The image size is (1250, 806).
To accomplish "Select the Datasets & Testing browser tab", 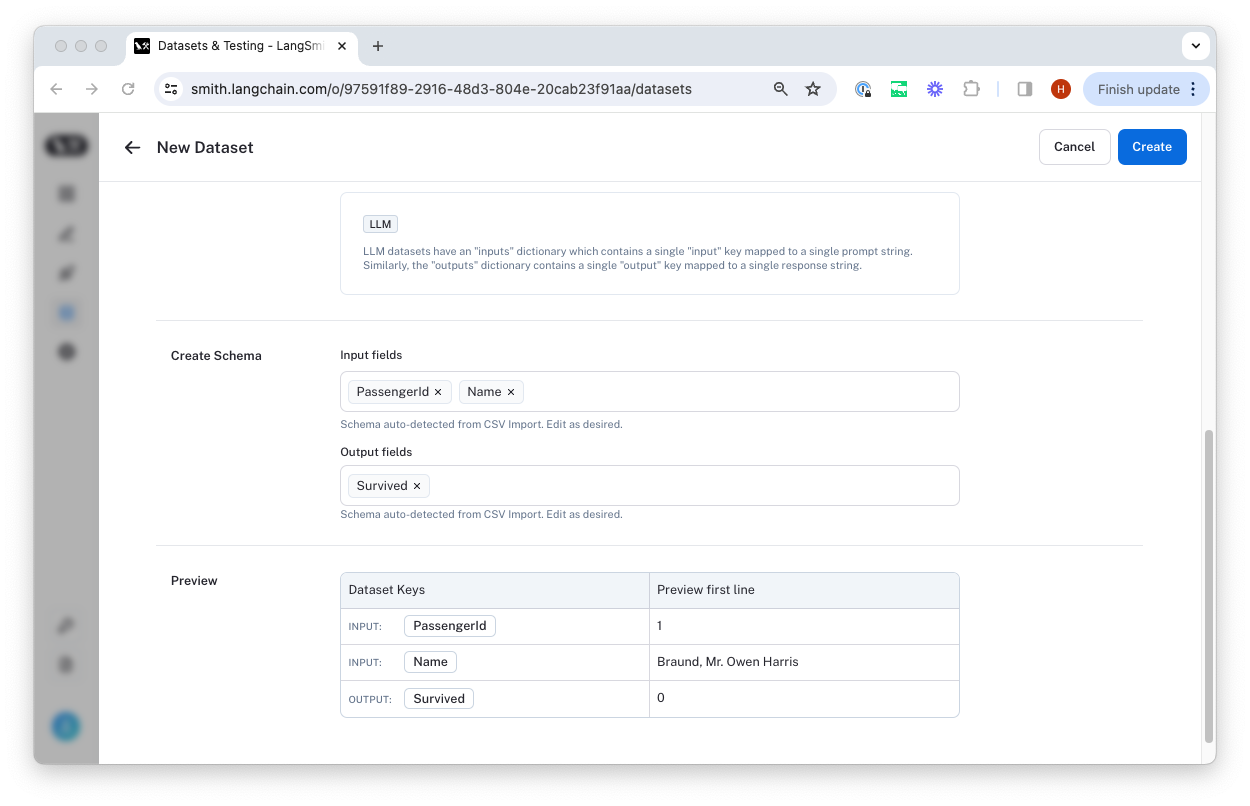I will coord(240,46).
